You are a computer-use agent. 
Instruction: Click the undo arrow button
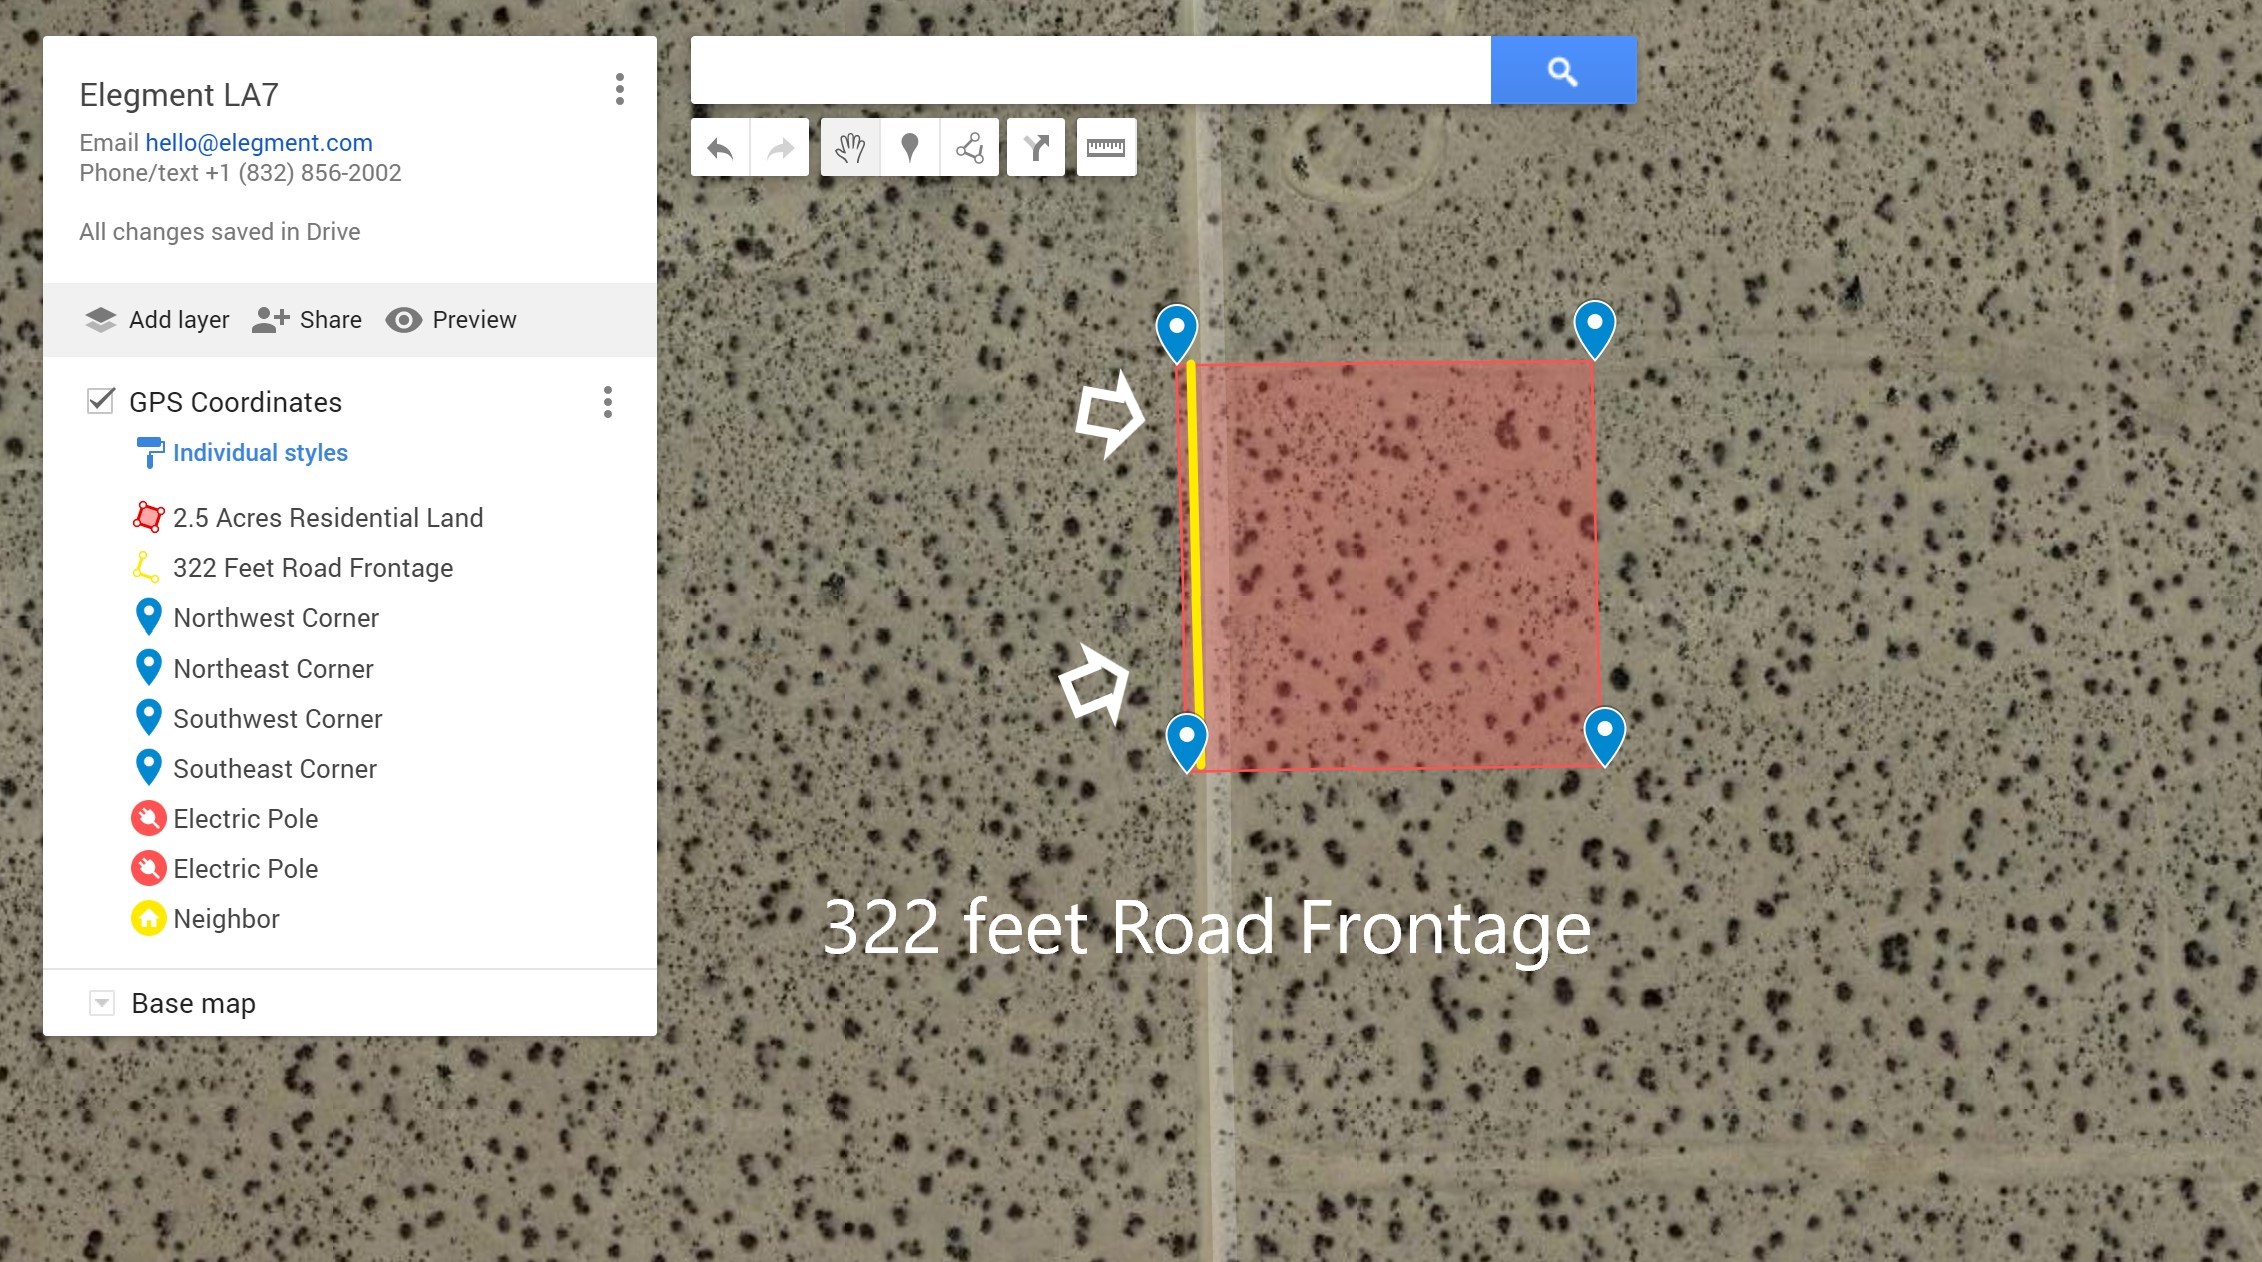[720, 149]
